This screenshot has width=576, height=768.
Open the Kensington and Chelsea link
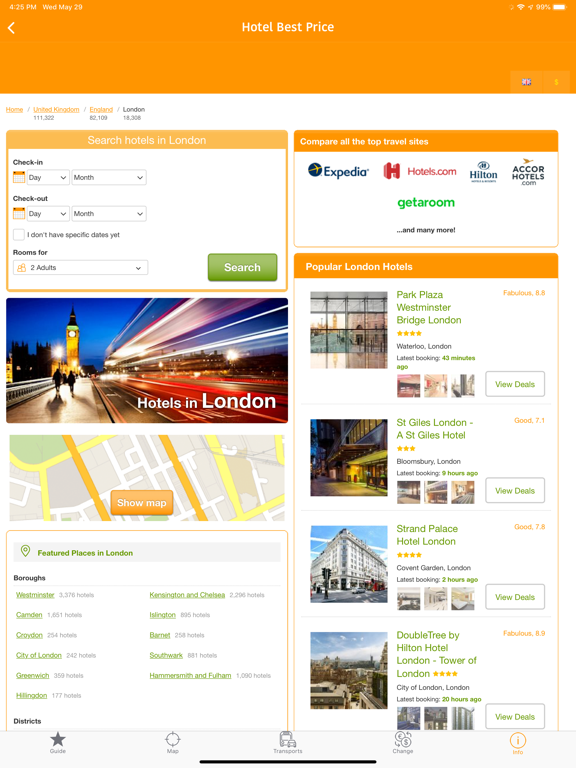click(187, 595)
